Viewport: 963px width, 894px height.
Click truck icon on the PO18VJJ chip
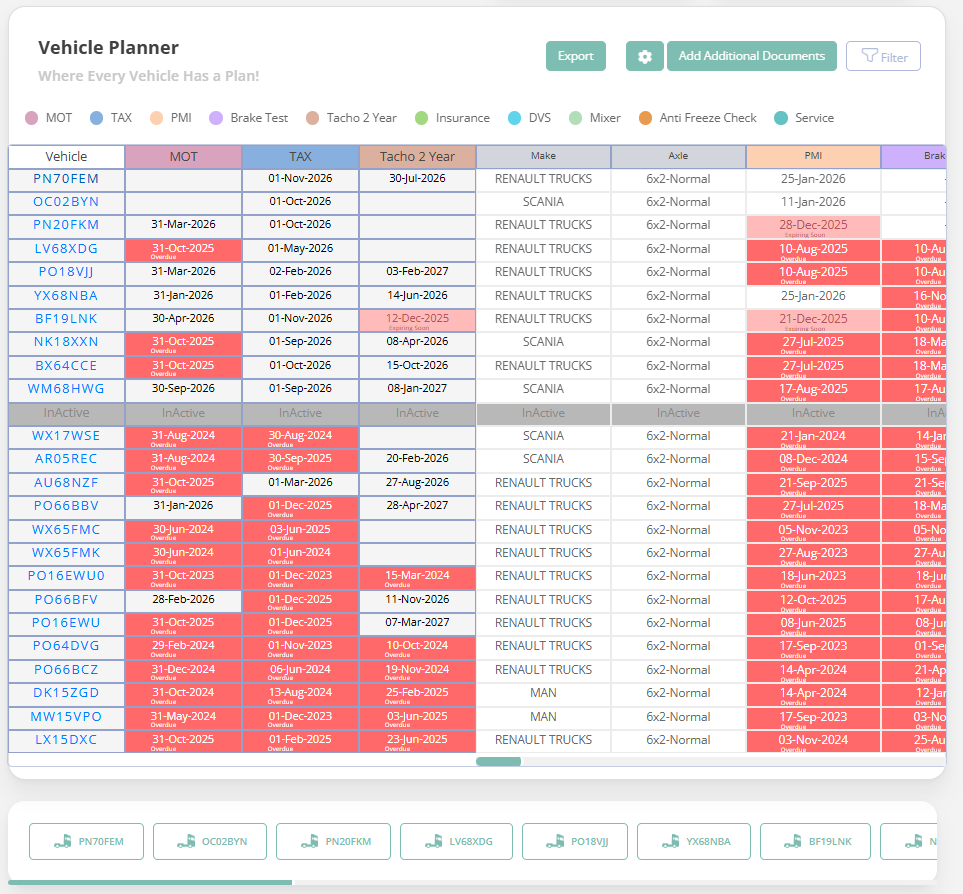coord(554,842)
